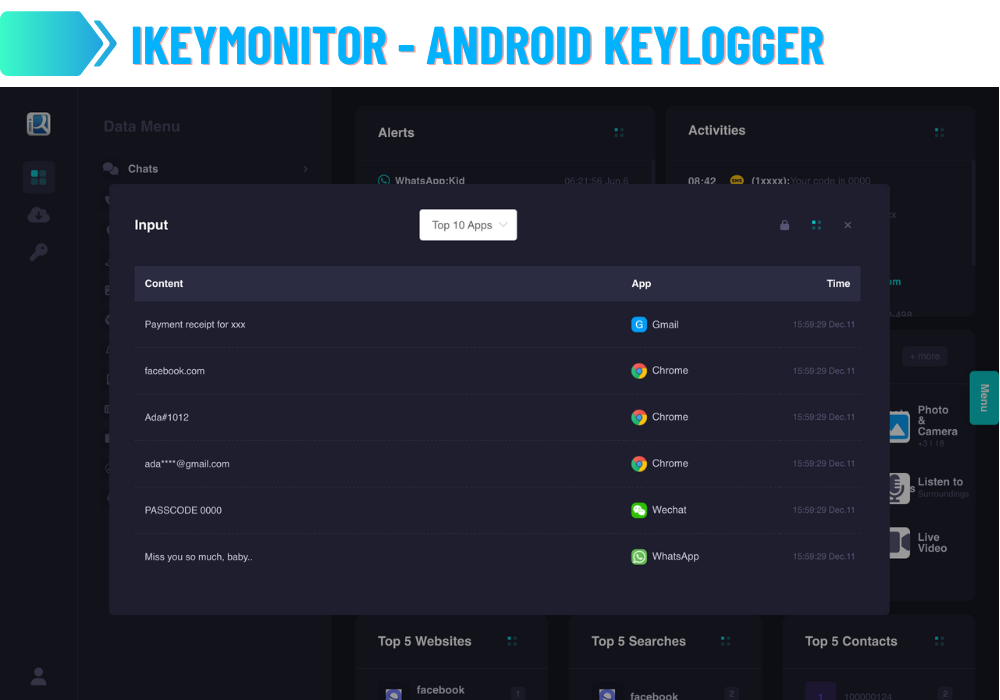Select the 'PASSCODE 0000' input entry
The image size is (1000, 700).
183,511
